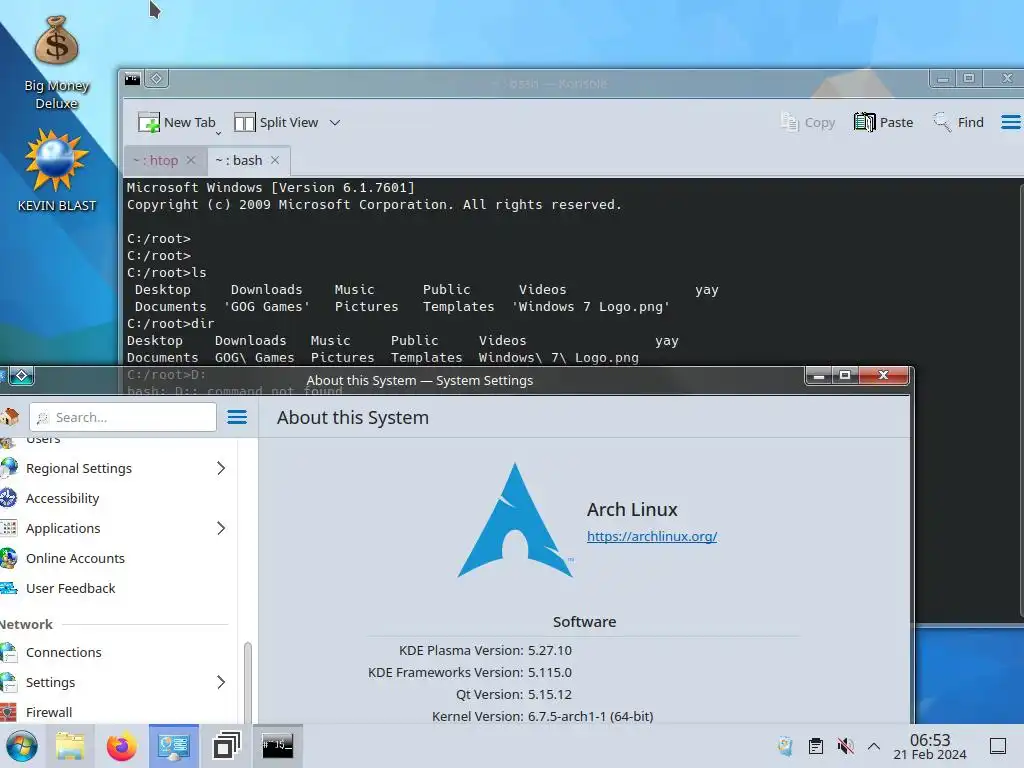Click the Firewall brick icon
This screenshot has width=1024, height=768.
[8, 712]
